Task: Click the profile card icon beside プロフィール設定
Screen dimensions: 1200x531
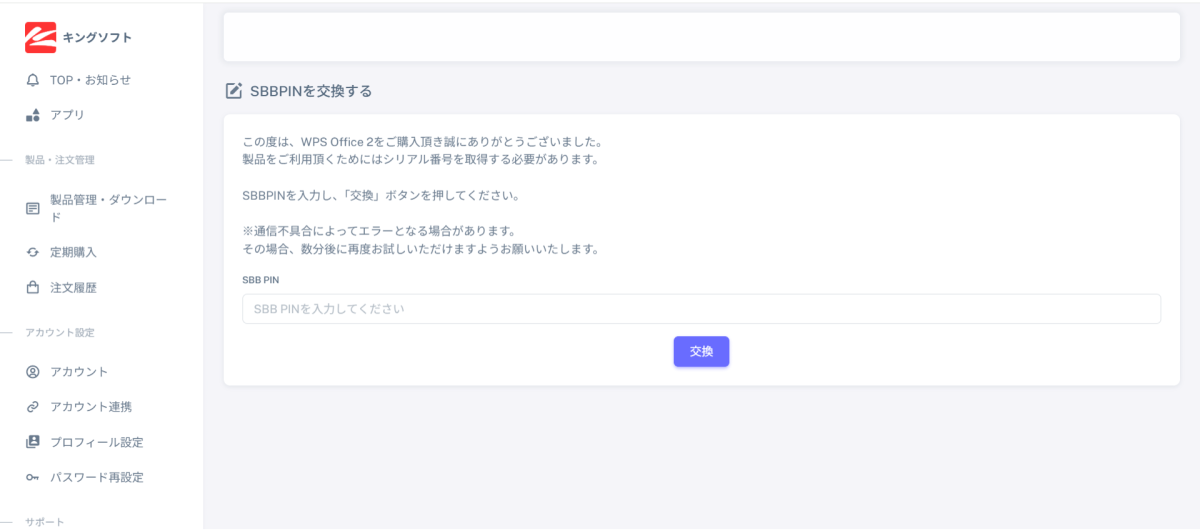Action: pyautogui.click(x=33, y=442)
